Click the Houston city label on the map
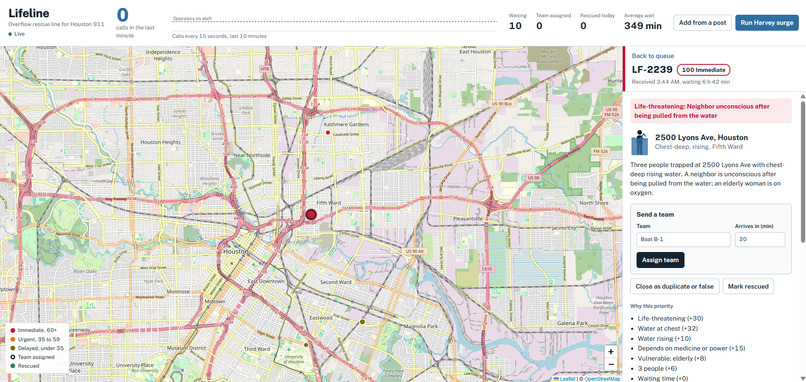Screen dimensions: 806x382 (x=235, y=252)
